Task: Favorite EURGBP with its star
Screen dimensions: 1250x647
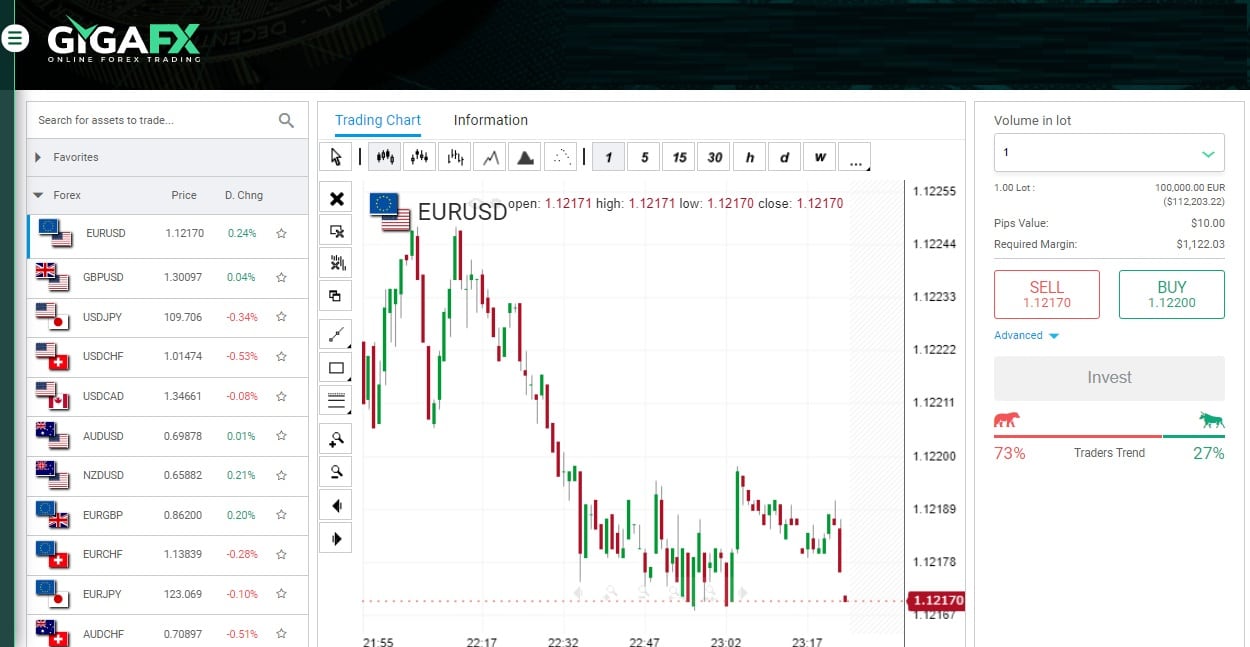Action: 281,515
